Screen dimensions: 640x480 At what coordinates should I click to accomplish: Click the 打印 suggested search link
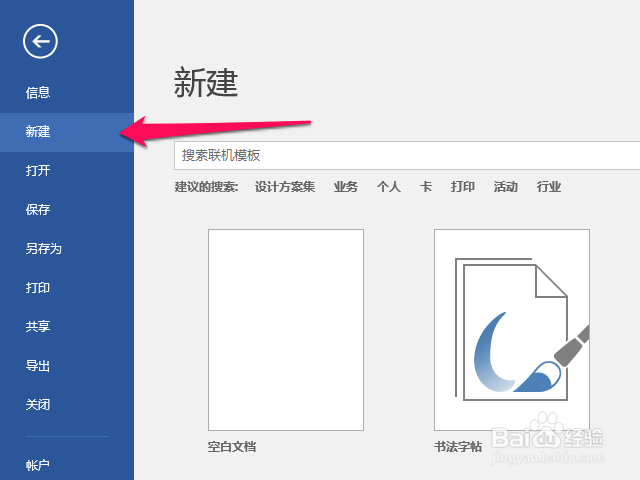(x=462, y=187)
